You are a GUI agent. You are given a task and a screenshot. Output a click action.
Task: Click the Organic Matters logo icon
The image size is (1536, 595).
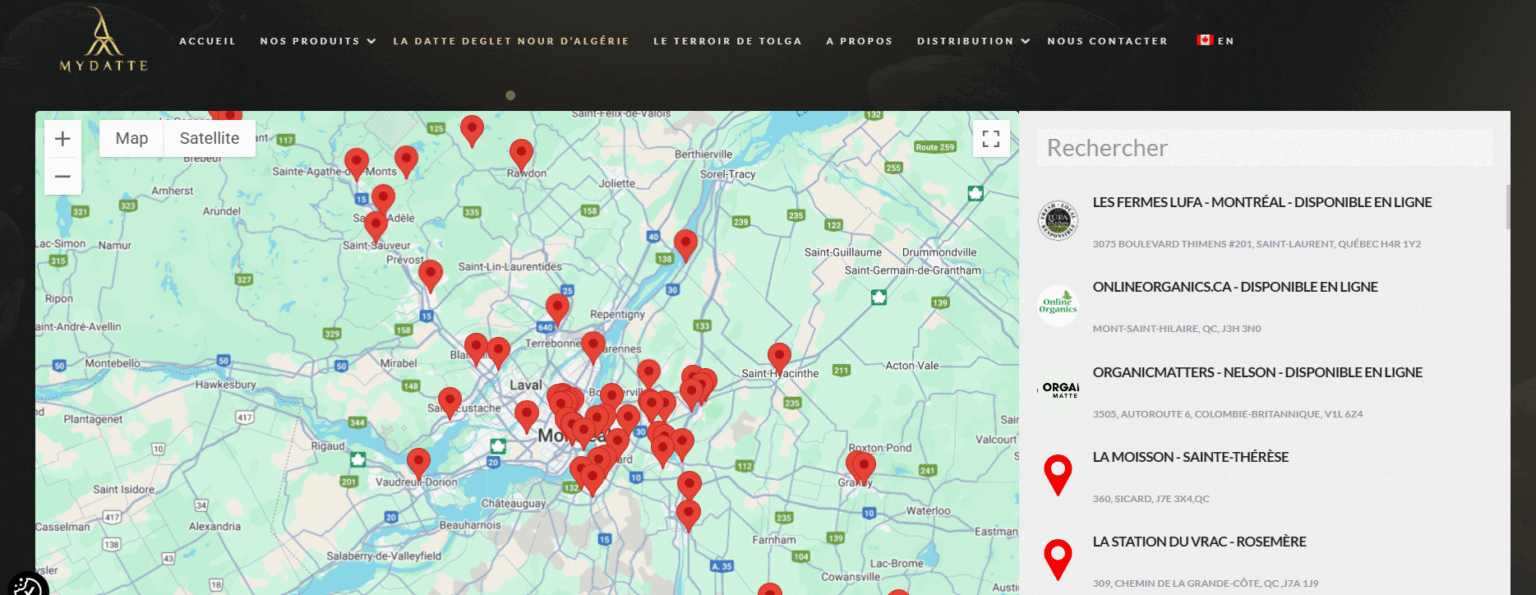[1058, 391]
